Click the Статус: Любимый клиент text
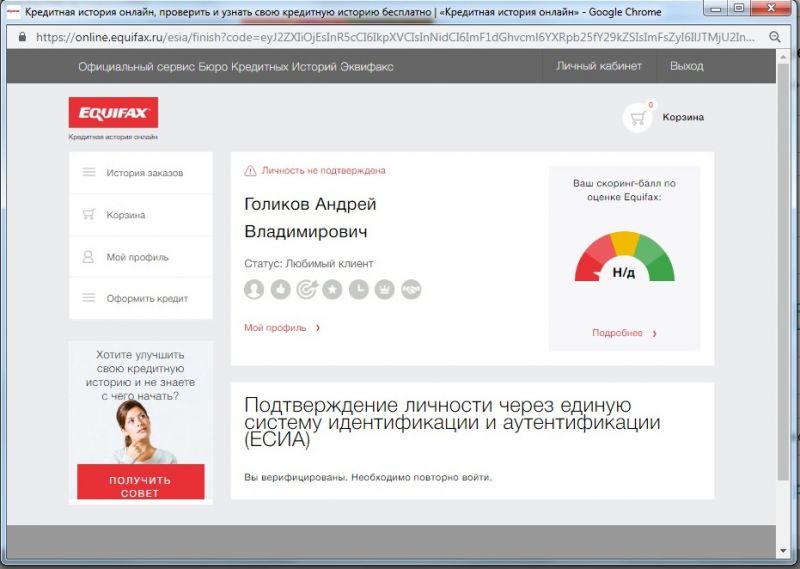Viewport: 800px width, 569px height. coord(309,263)
